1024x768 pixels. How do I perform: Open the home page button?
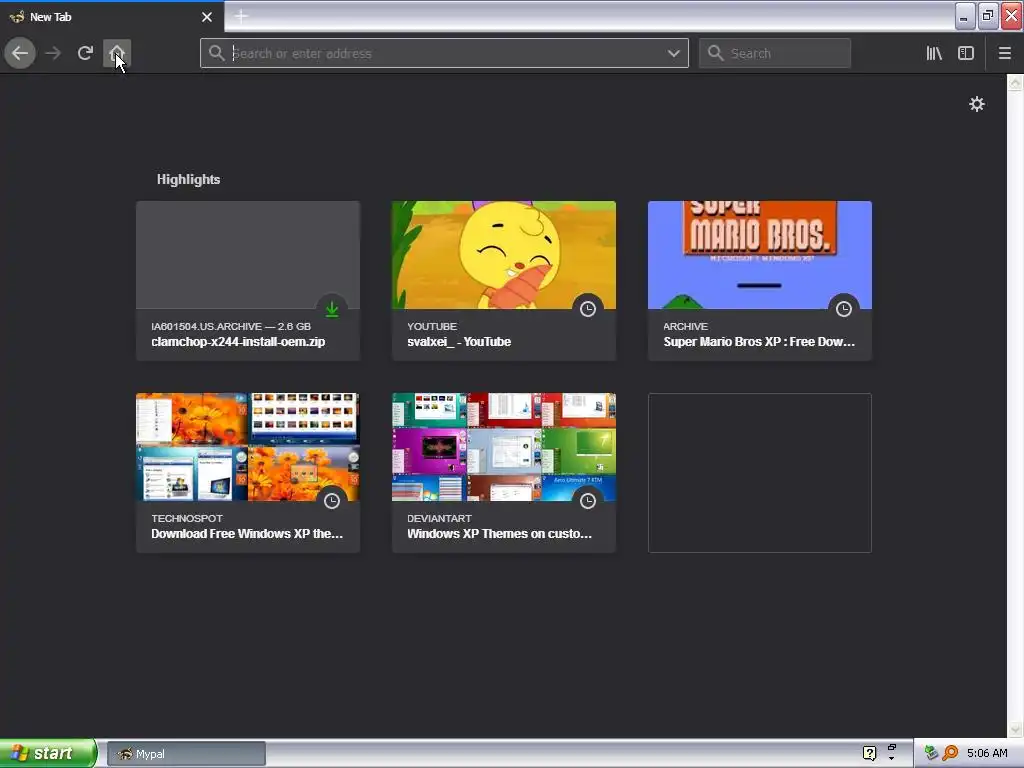pyautogui.click(x=117, y=53)
